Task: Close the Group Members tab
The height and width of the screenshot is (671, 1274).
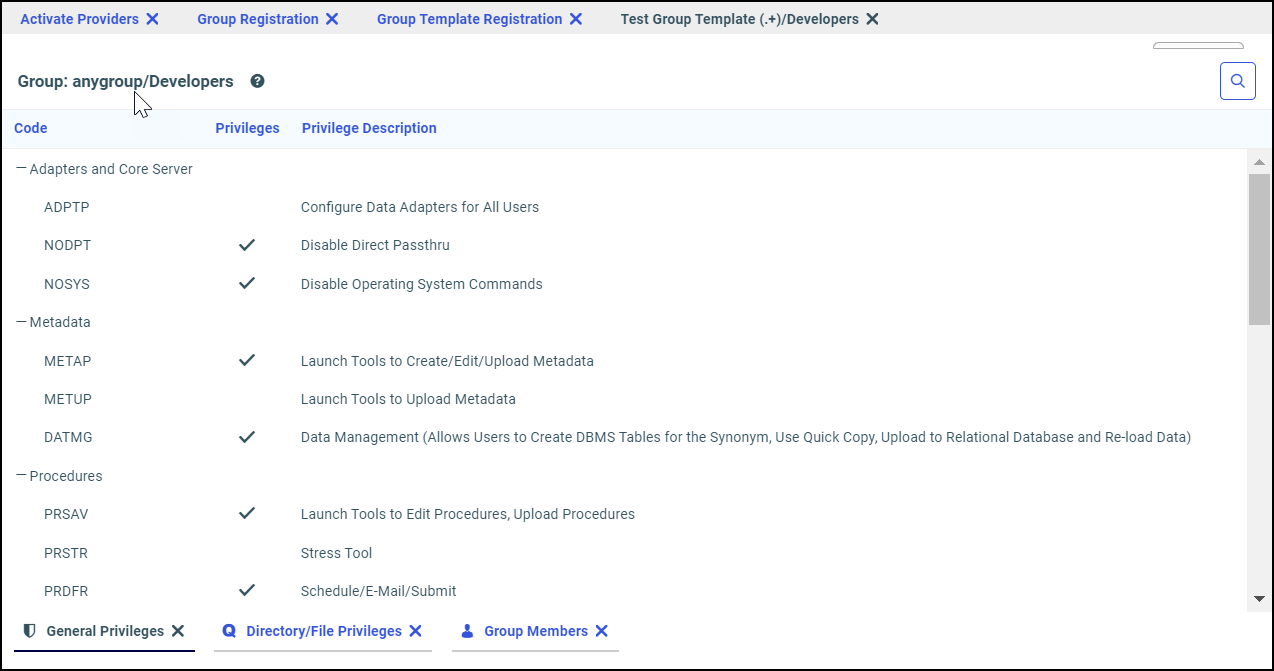Action: coord(601,630)
